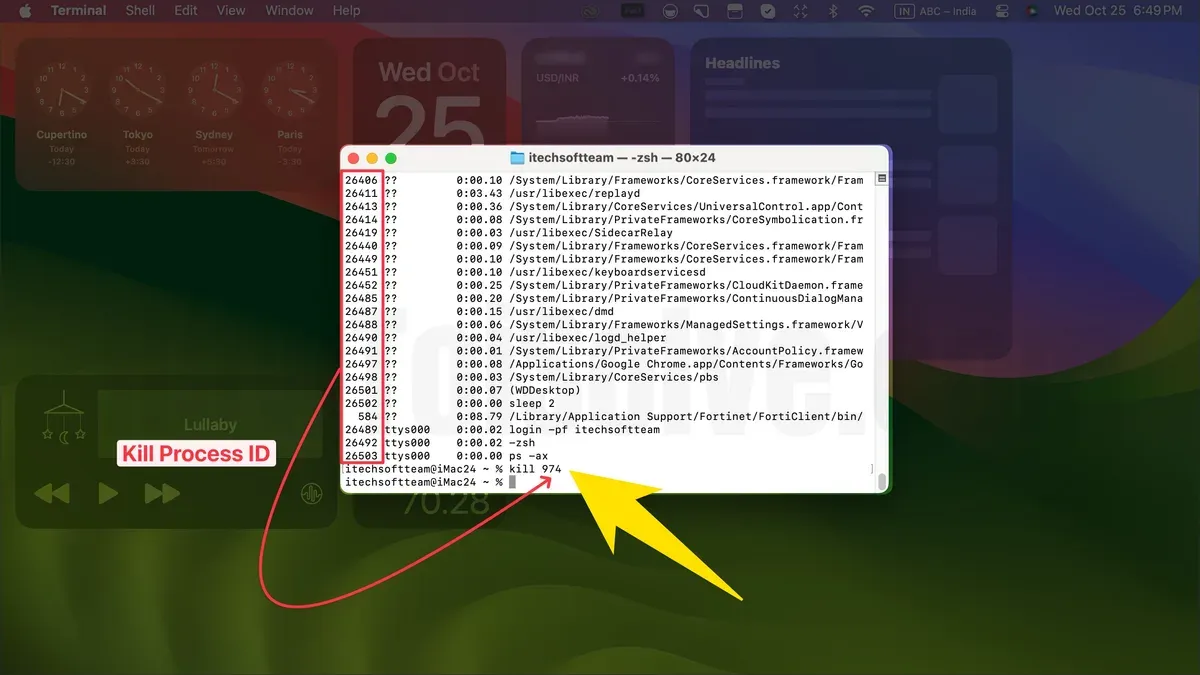This screenshot has height=675, width=1200.
Task: Open the Wi-Fi status menu
Action: tap(866, 11)
